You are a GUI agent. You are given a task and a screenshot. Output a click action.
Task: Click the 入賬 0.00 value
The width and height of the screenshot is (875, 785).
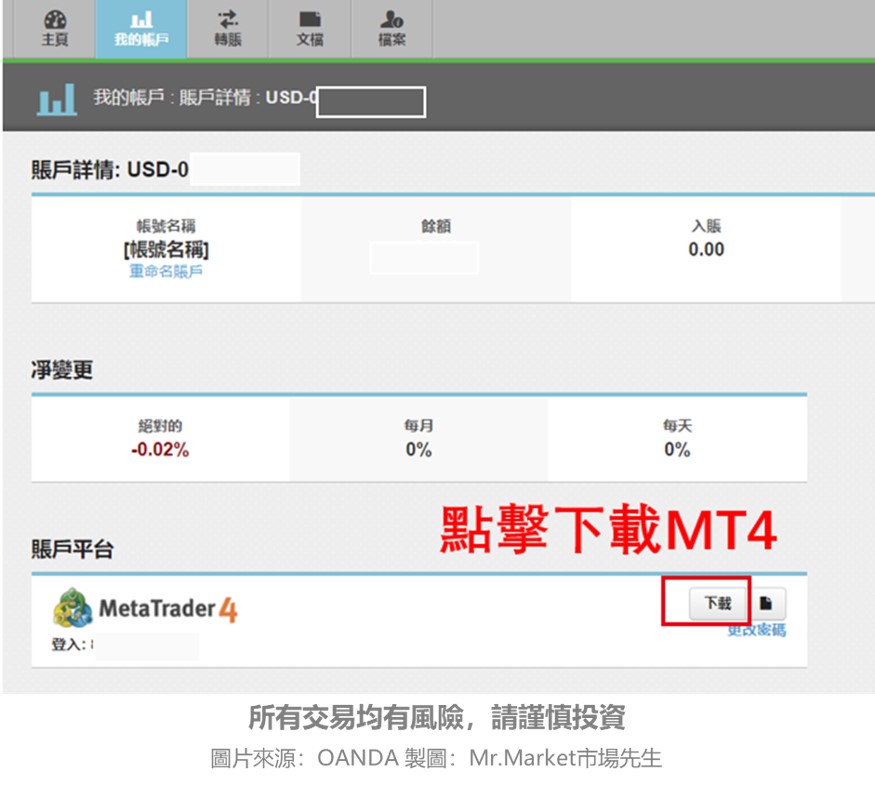point(706,249)
